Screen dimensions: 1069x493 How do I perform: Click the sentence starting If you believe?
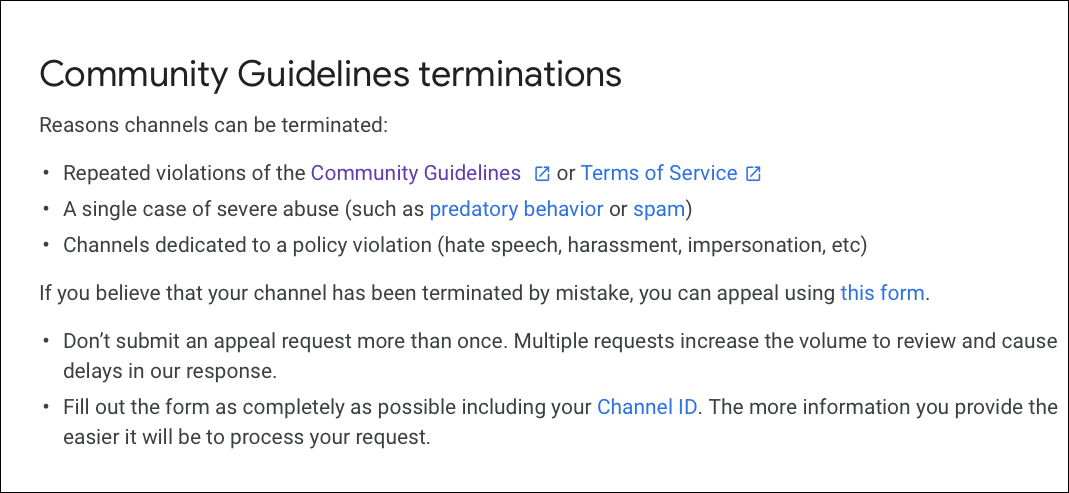[x=485, y=293]
